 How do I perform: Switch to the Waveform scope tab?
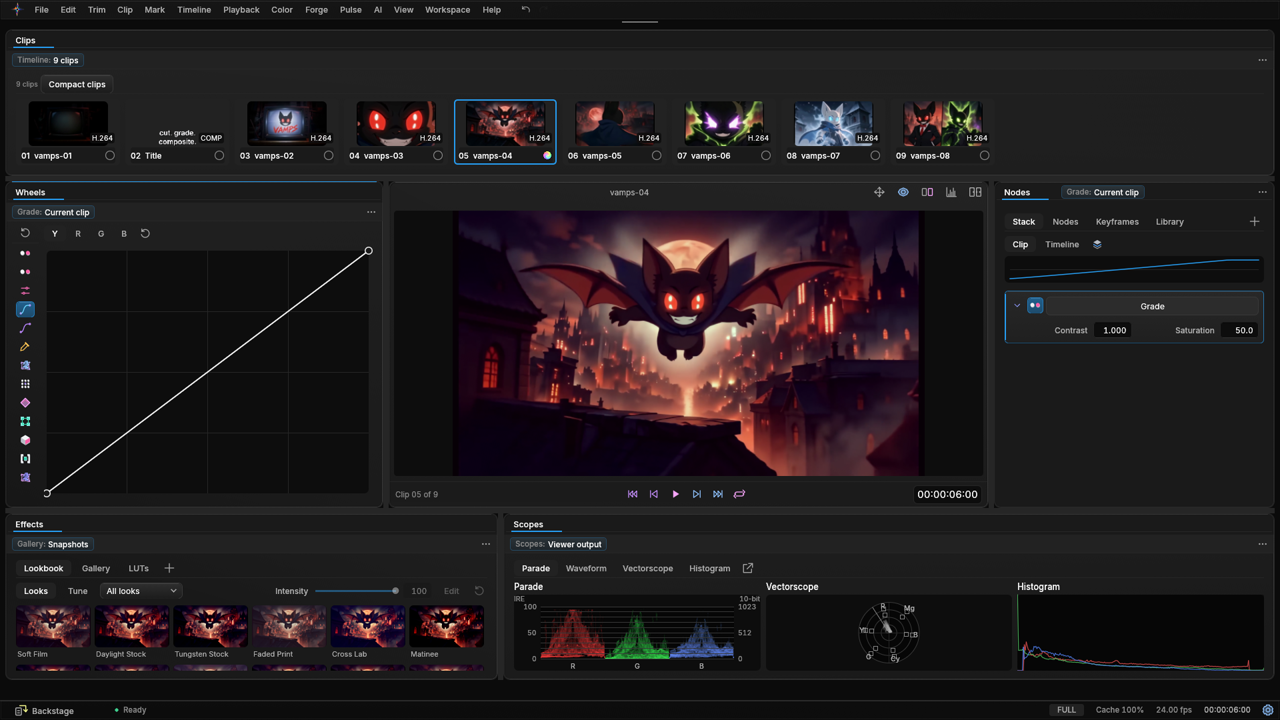coord(586,568)
